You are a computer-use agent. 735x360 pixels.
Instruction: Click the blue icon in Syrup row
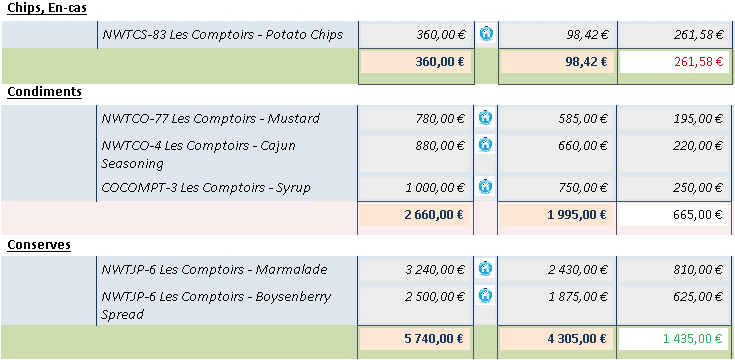pyautogui.click(x=486, y=187)
